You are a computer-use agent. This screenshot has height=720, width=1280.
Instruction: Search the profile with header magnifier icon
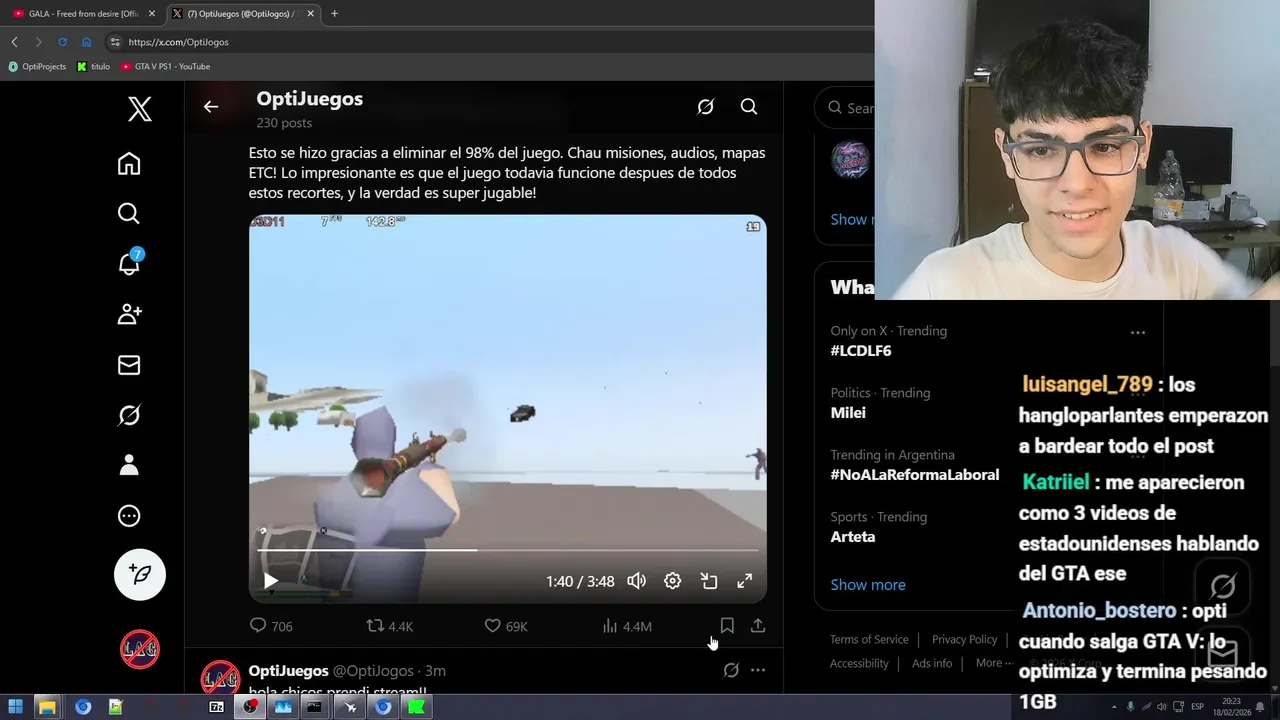pos(749,107)
